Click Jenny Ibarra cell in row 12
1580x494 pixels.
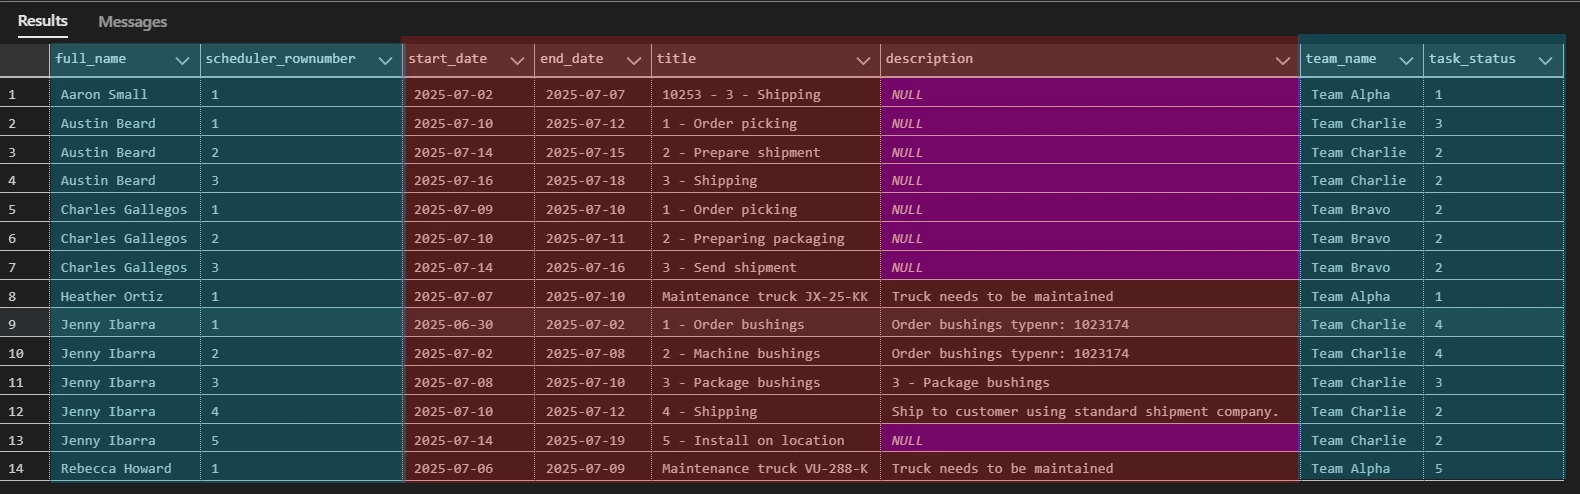point(125,411)
